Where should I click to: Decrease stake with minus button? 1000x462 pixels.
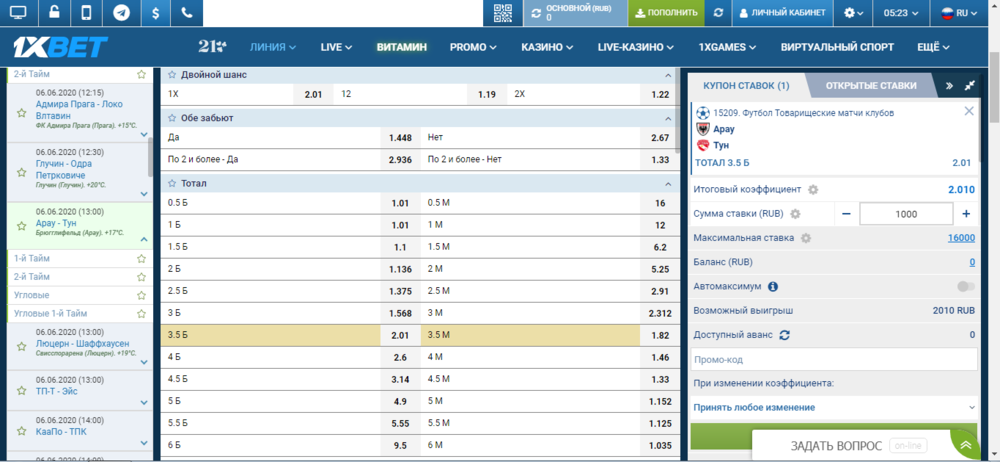tap(846, 214)
